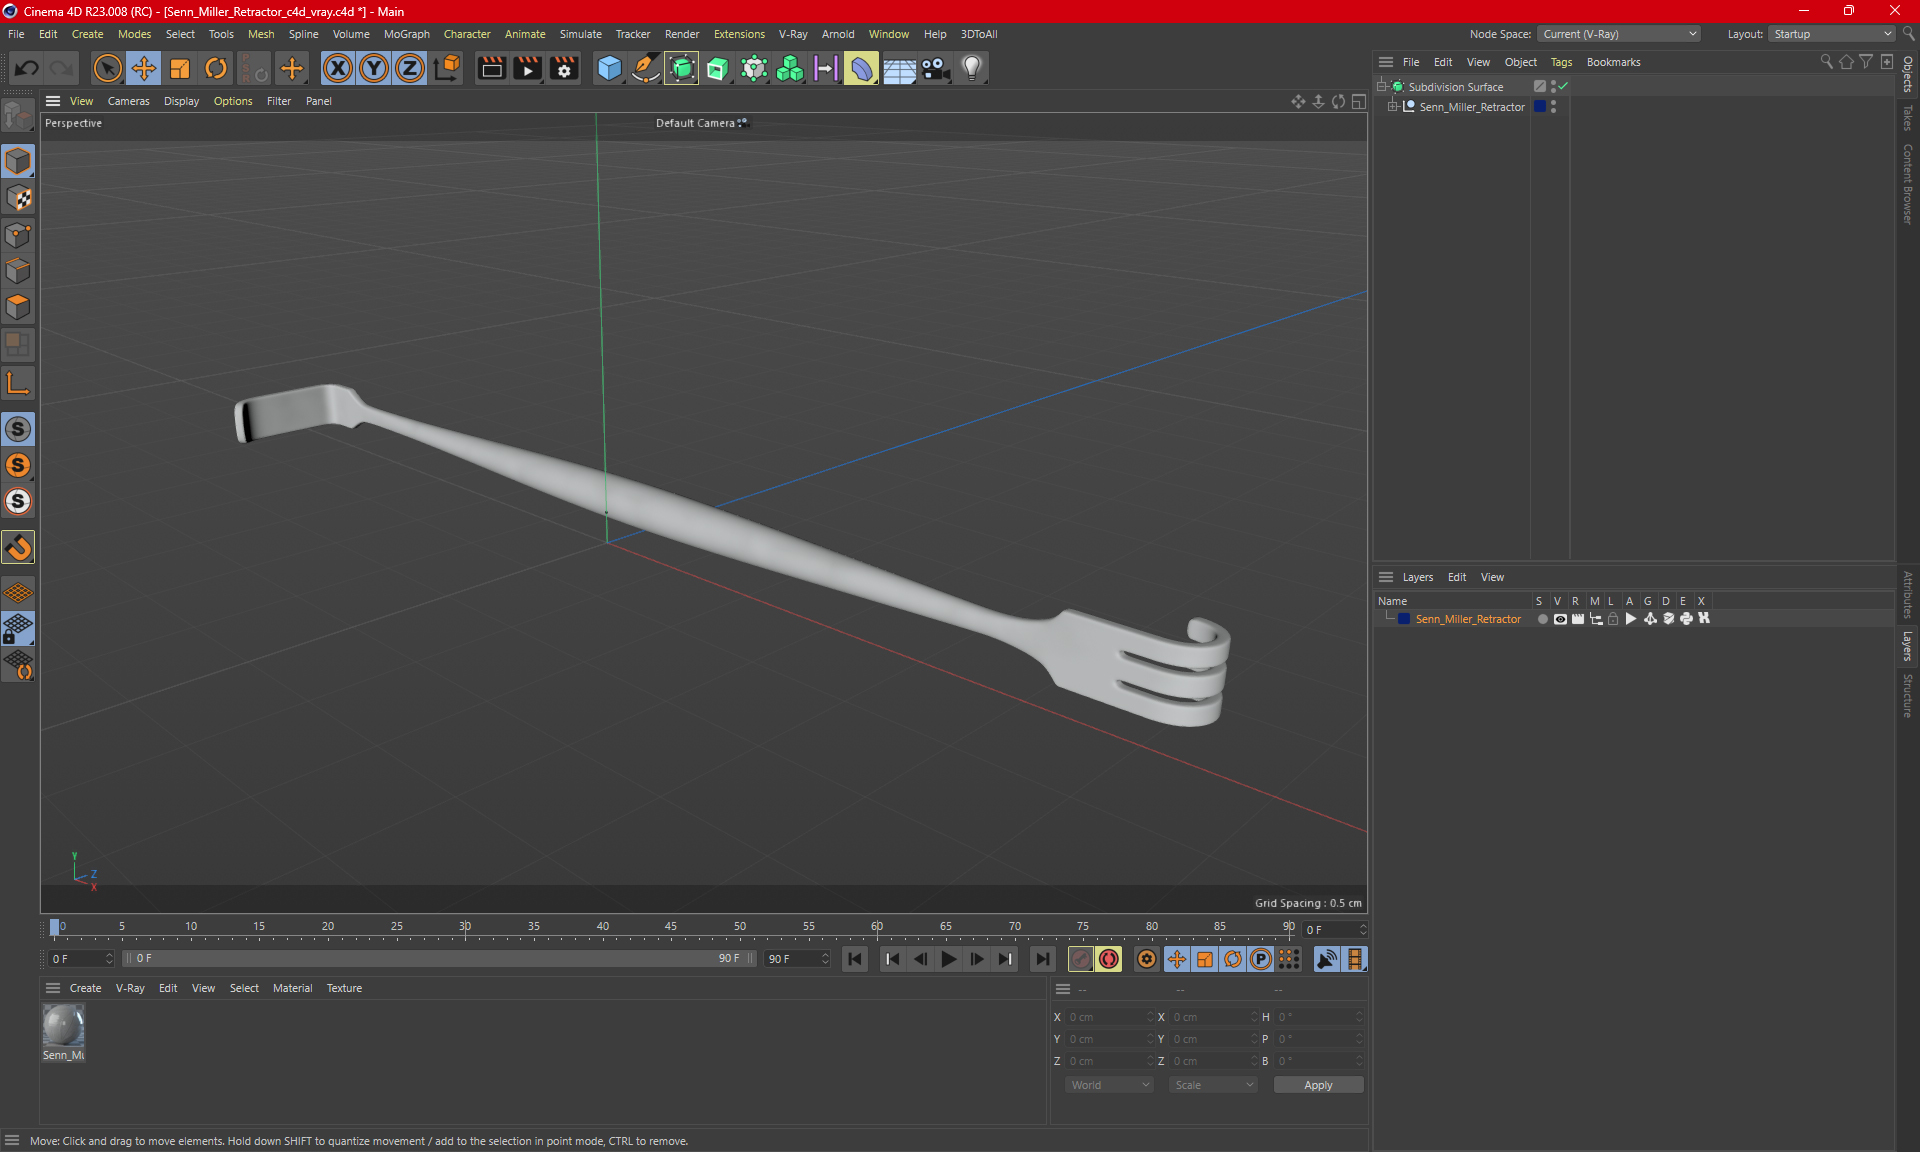
Task: Toggle Z axis lock
Action: (410, 68)
